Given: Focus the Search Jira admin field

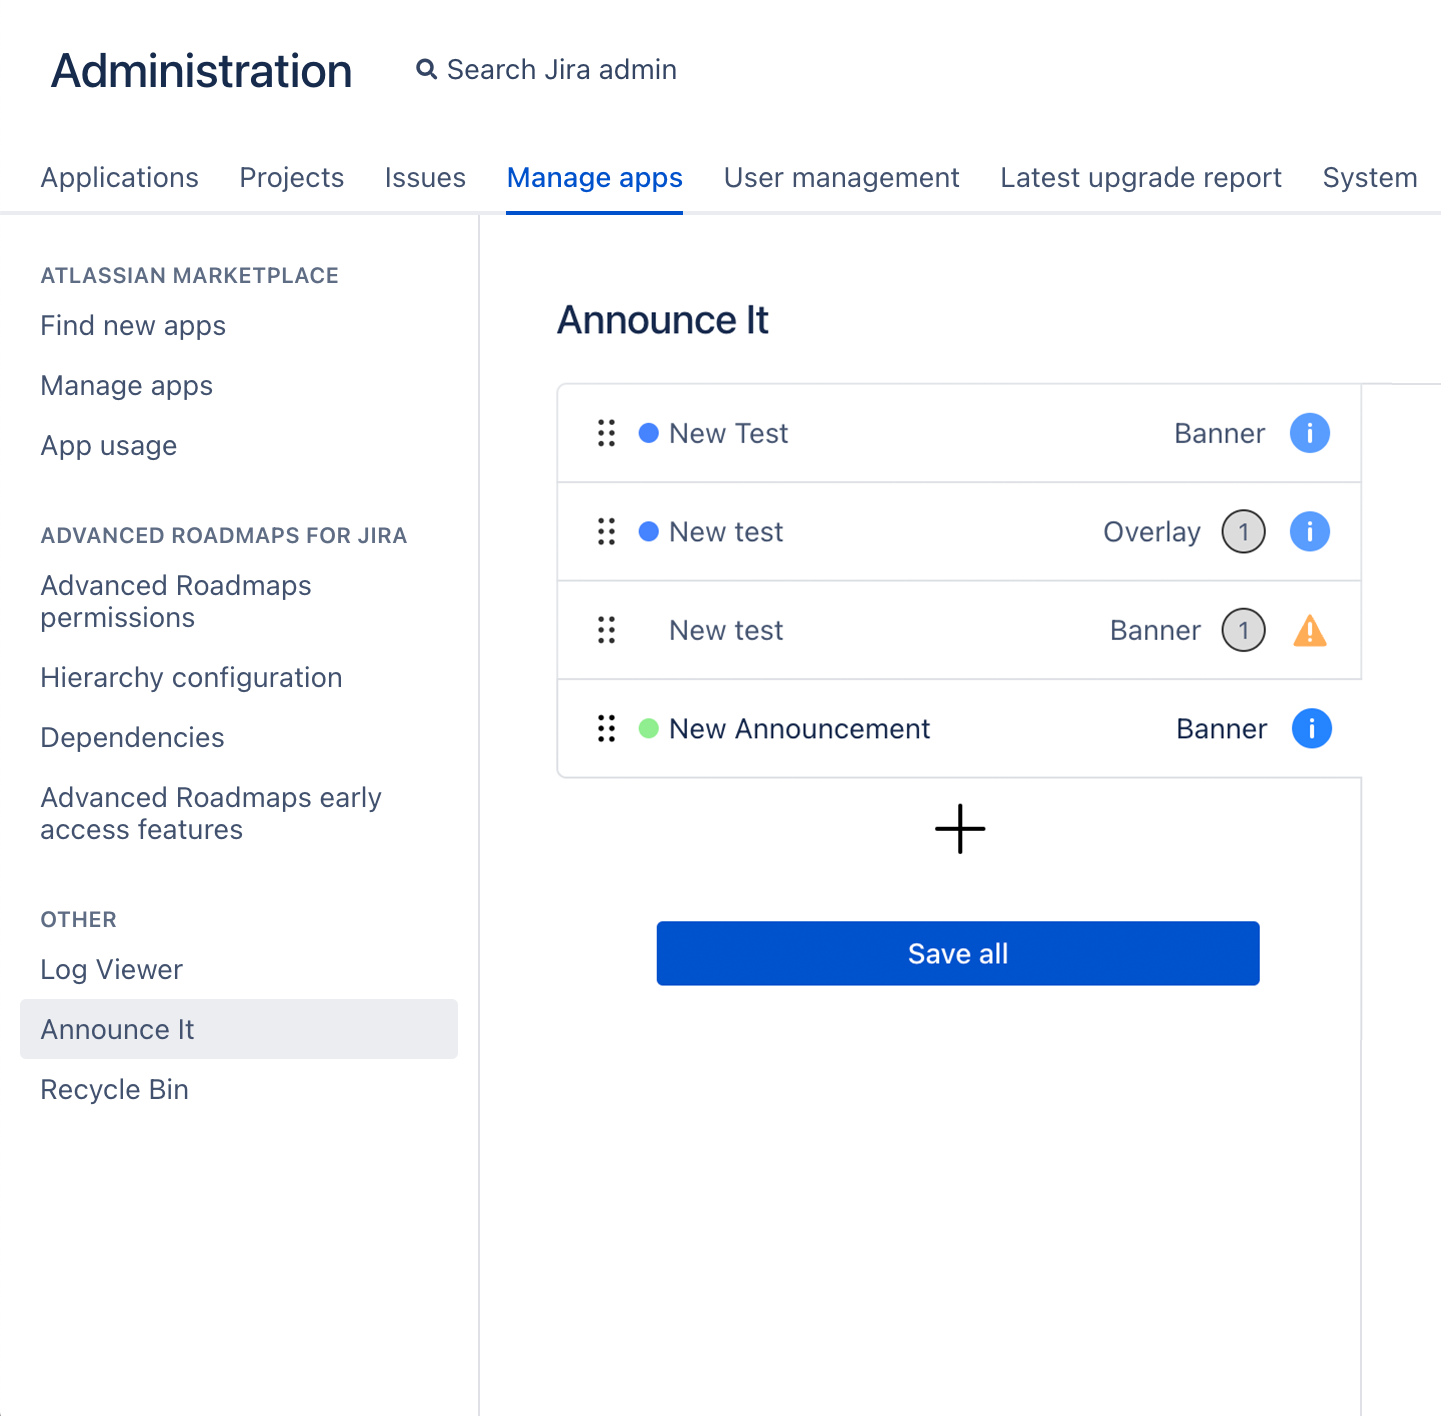Looking at the screenshot, I should 561,70.
